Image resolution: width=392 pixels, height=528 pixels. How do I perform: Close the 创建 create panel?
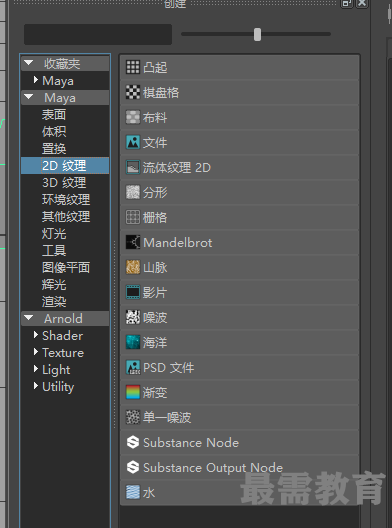click(362, 3)
